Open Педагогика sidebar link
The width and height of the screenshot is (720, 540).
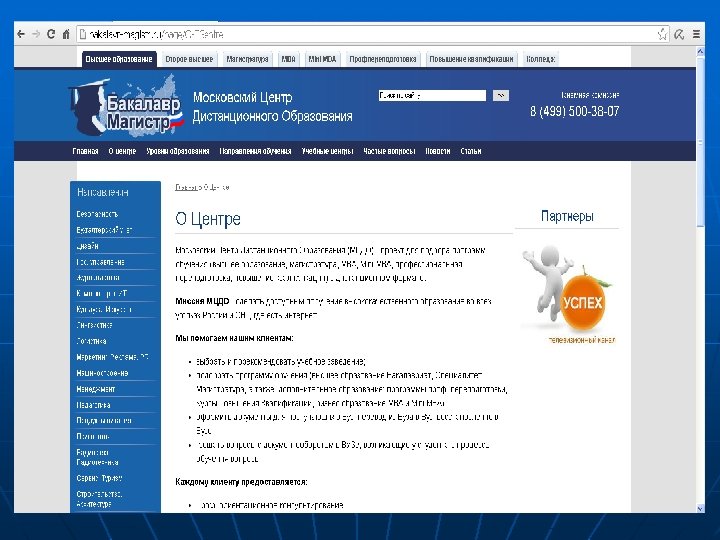(x=93, y=405)
